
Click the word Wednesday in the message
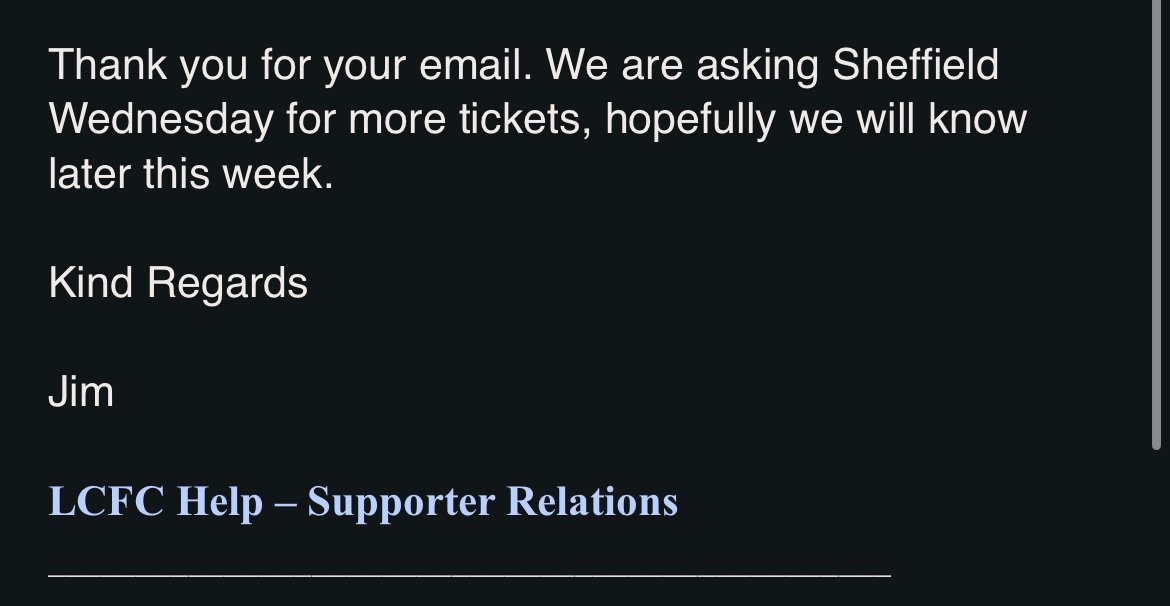[161, 119]
